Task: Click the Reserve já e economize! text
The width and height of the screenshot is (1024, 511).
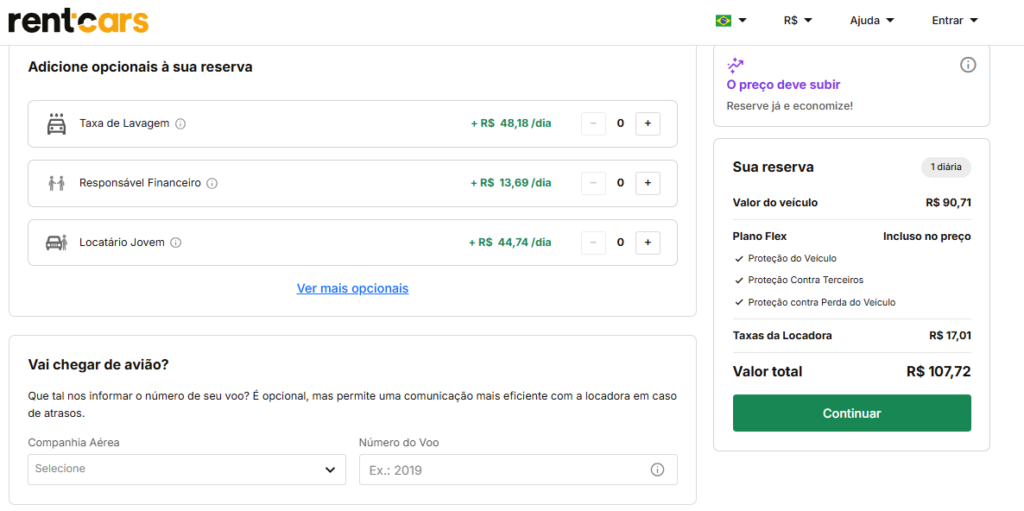Action: pos(790,105)
